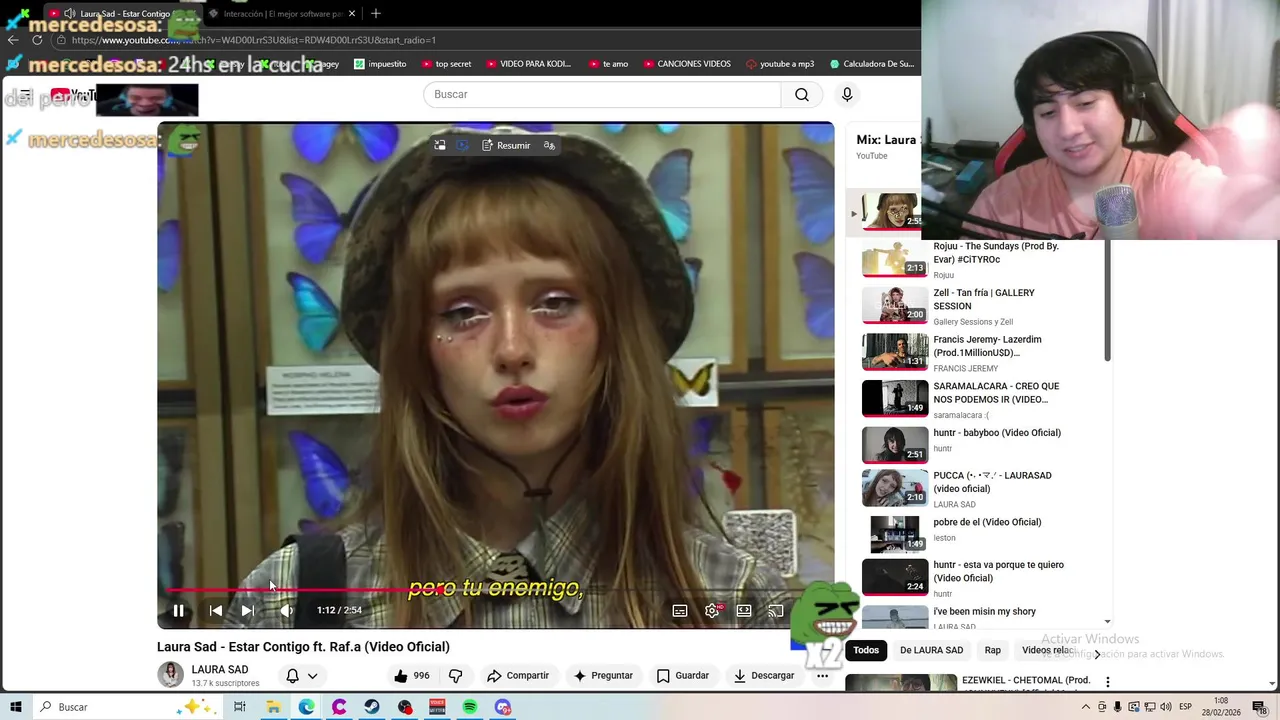Open the Preguntar AI button

pyautogui.click(x=602, y=676)
